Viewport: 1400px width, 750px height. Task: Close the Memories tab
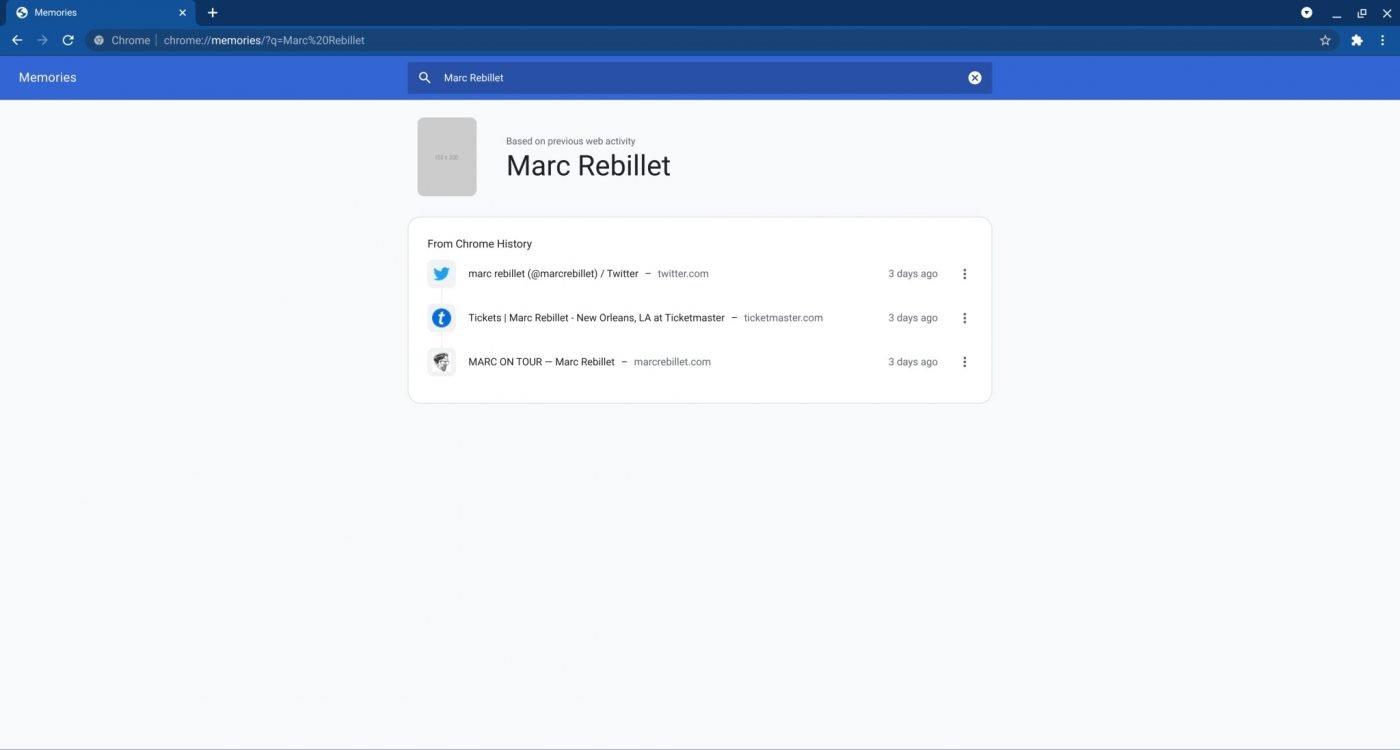pos(182,13)
